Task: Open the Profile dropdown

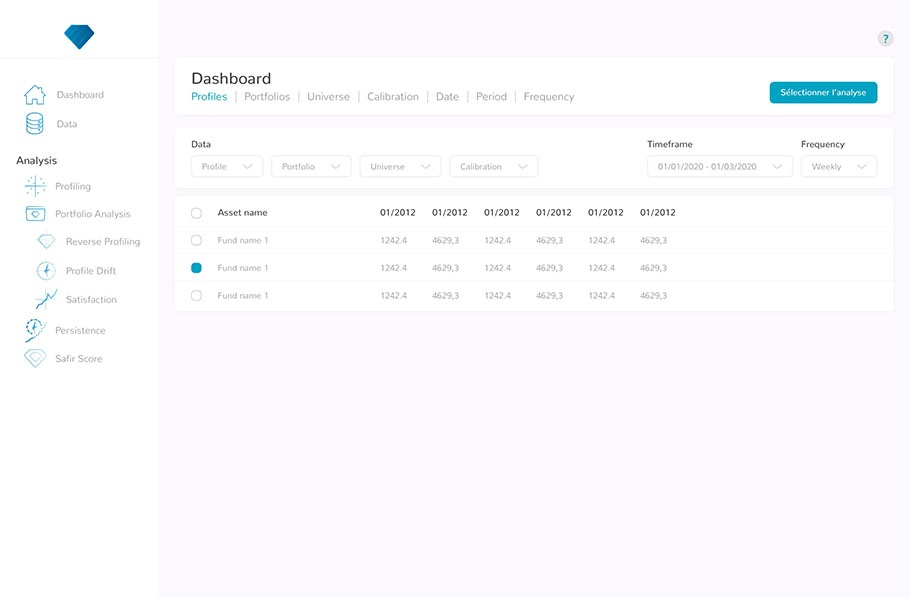Action: coord(227,167)
